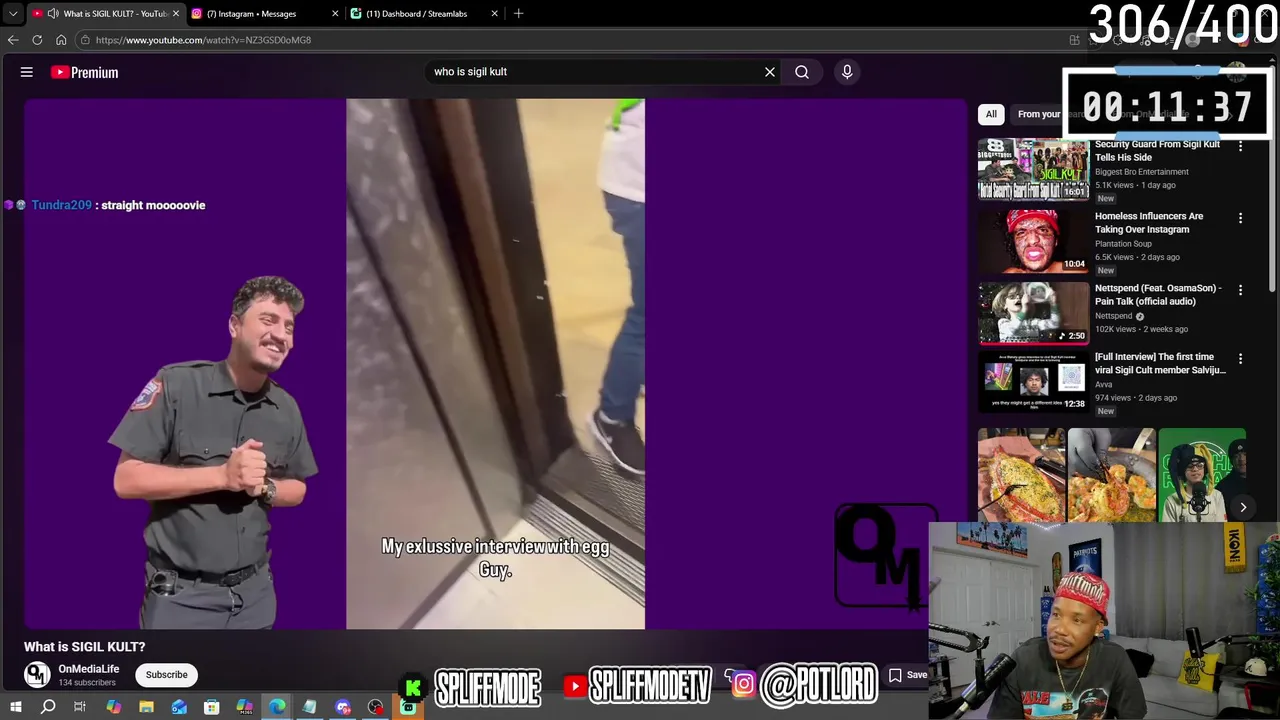Click the 134 subscribers text
The image size is (1280, 720).
coord(87,683)
